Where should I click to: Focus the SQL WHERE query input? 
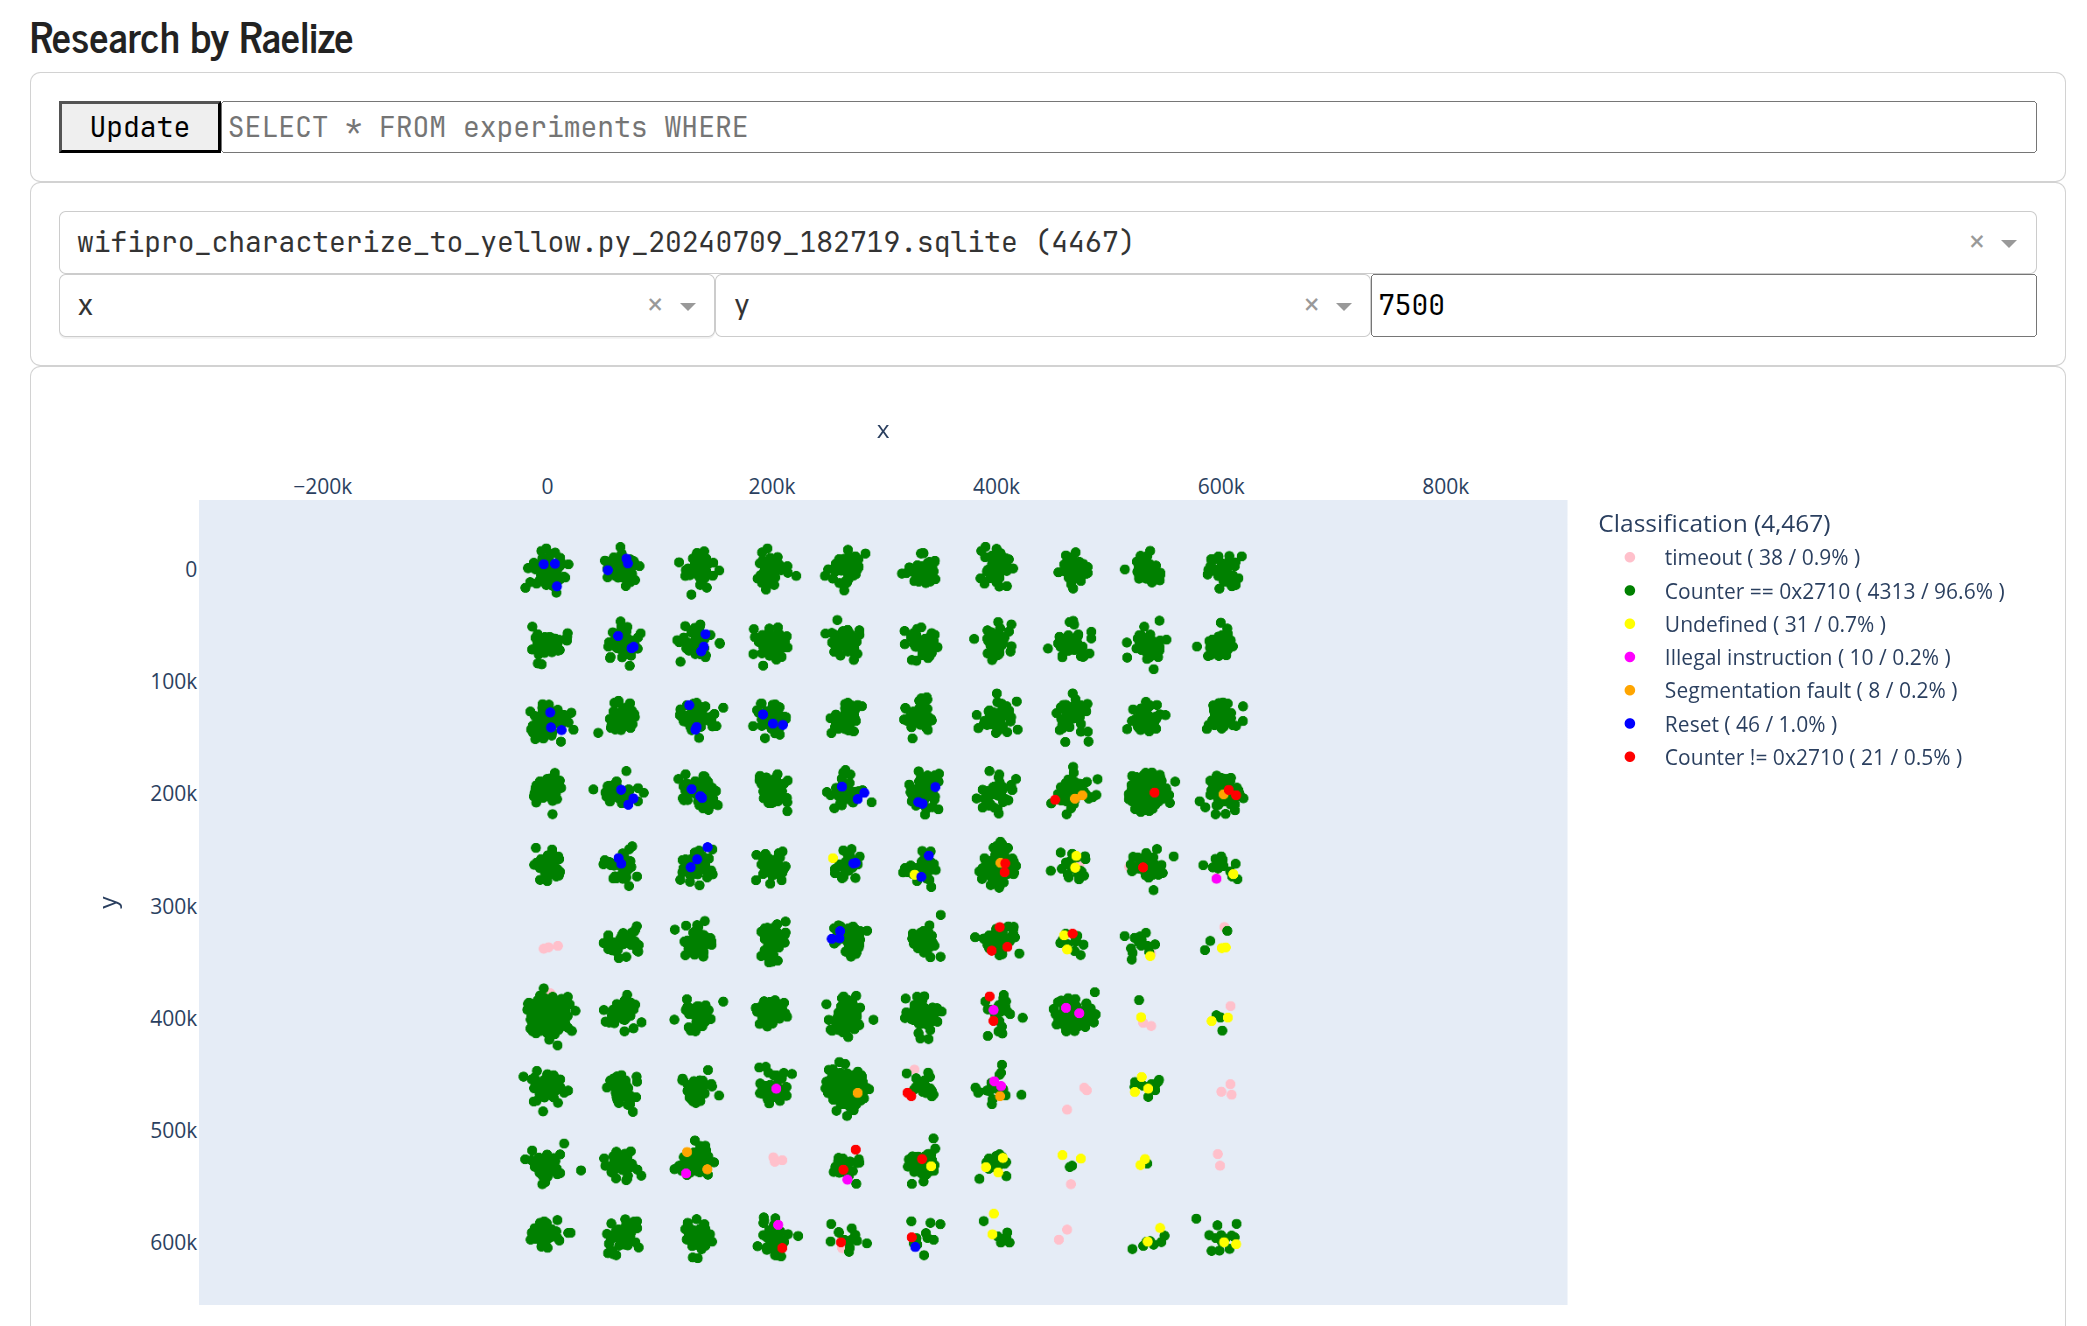tap(1128, 127)
